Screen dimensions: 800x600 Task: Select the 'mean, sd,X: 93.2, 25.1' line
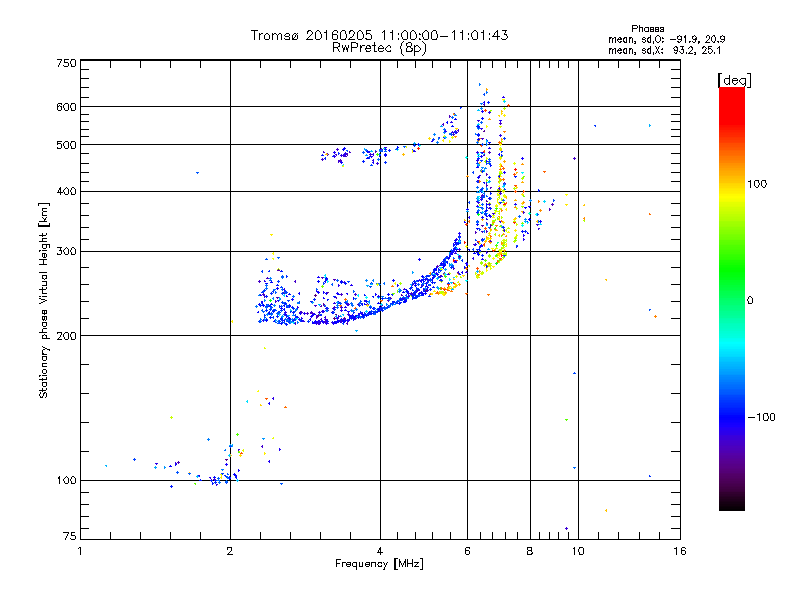(664, 50)
